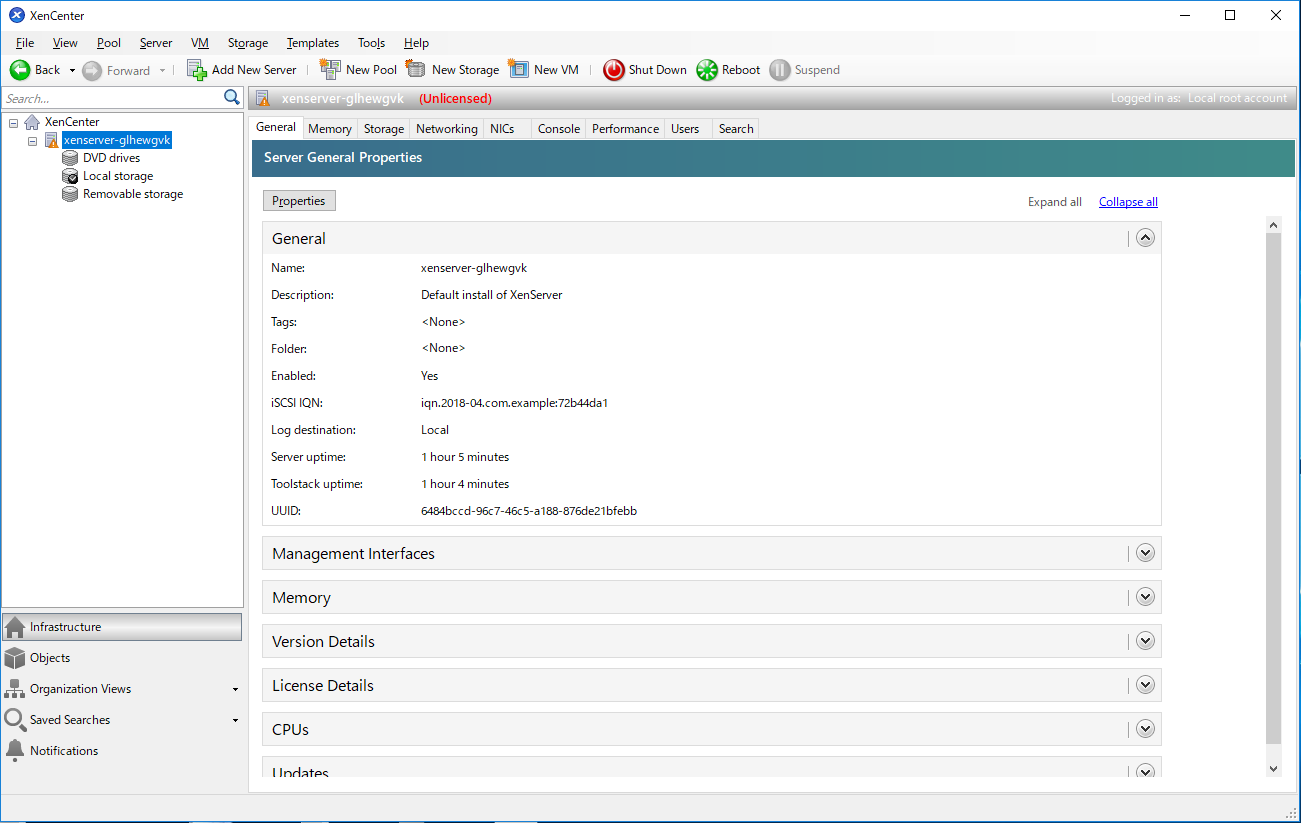
Task: Click the Add New Server toolbar icon
Action: [x=196, y=69]
